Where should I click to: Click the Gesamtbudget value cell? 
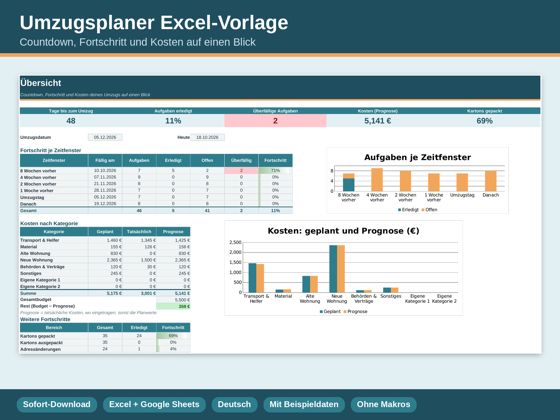(173, 300)
